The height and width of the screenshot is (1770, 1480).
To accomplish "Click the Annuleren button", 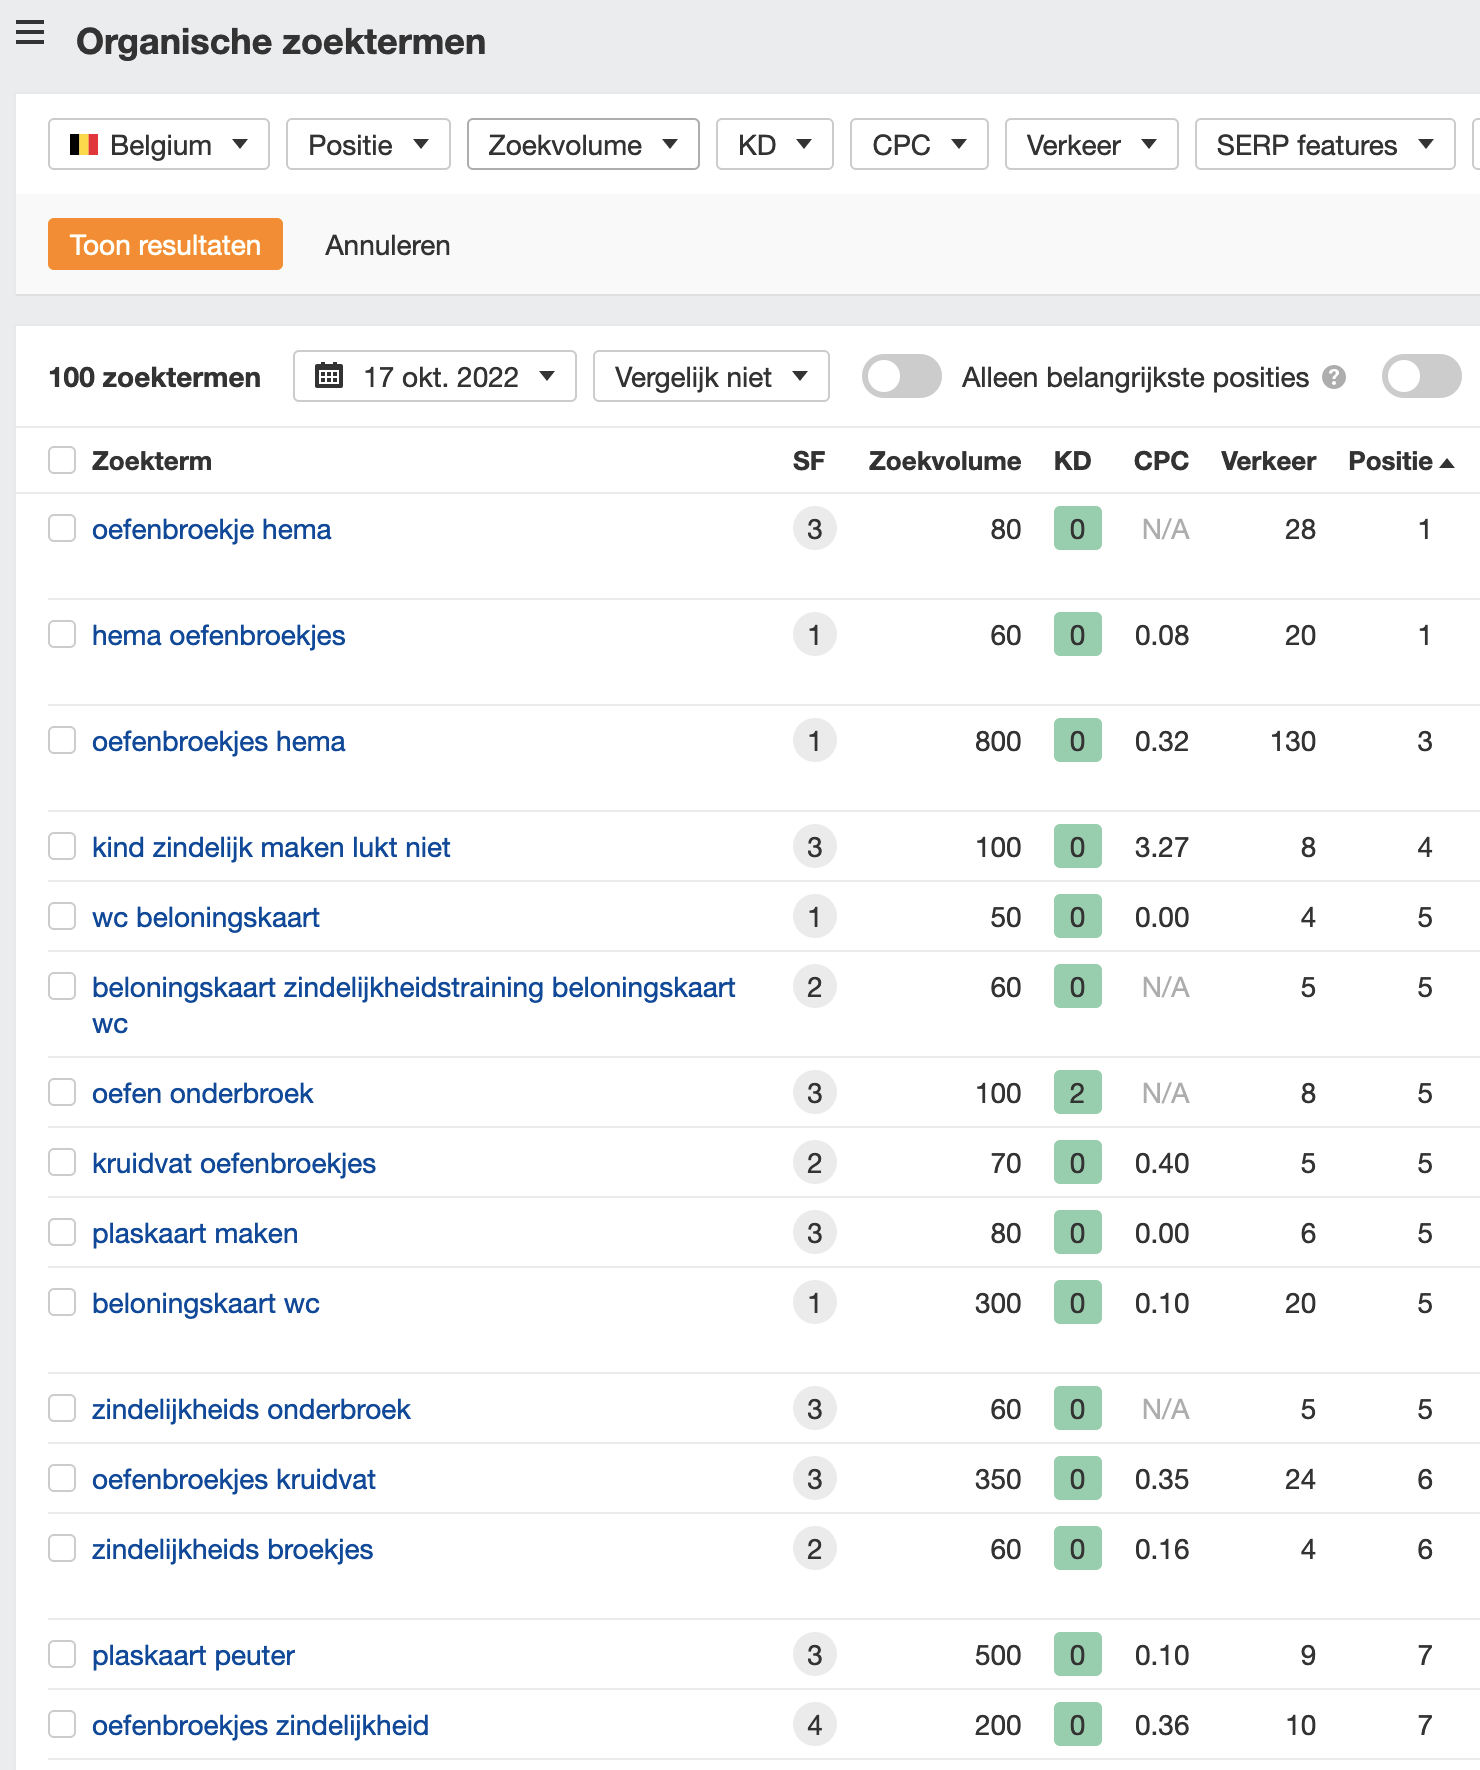I will [388, 245].
